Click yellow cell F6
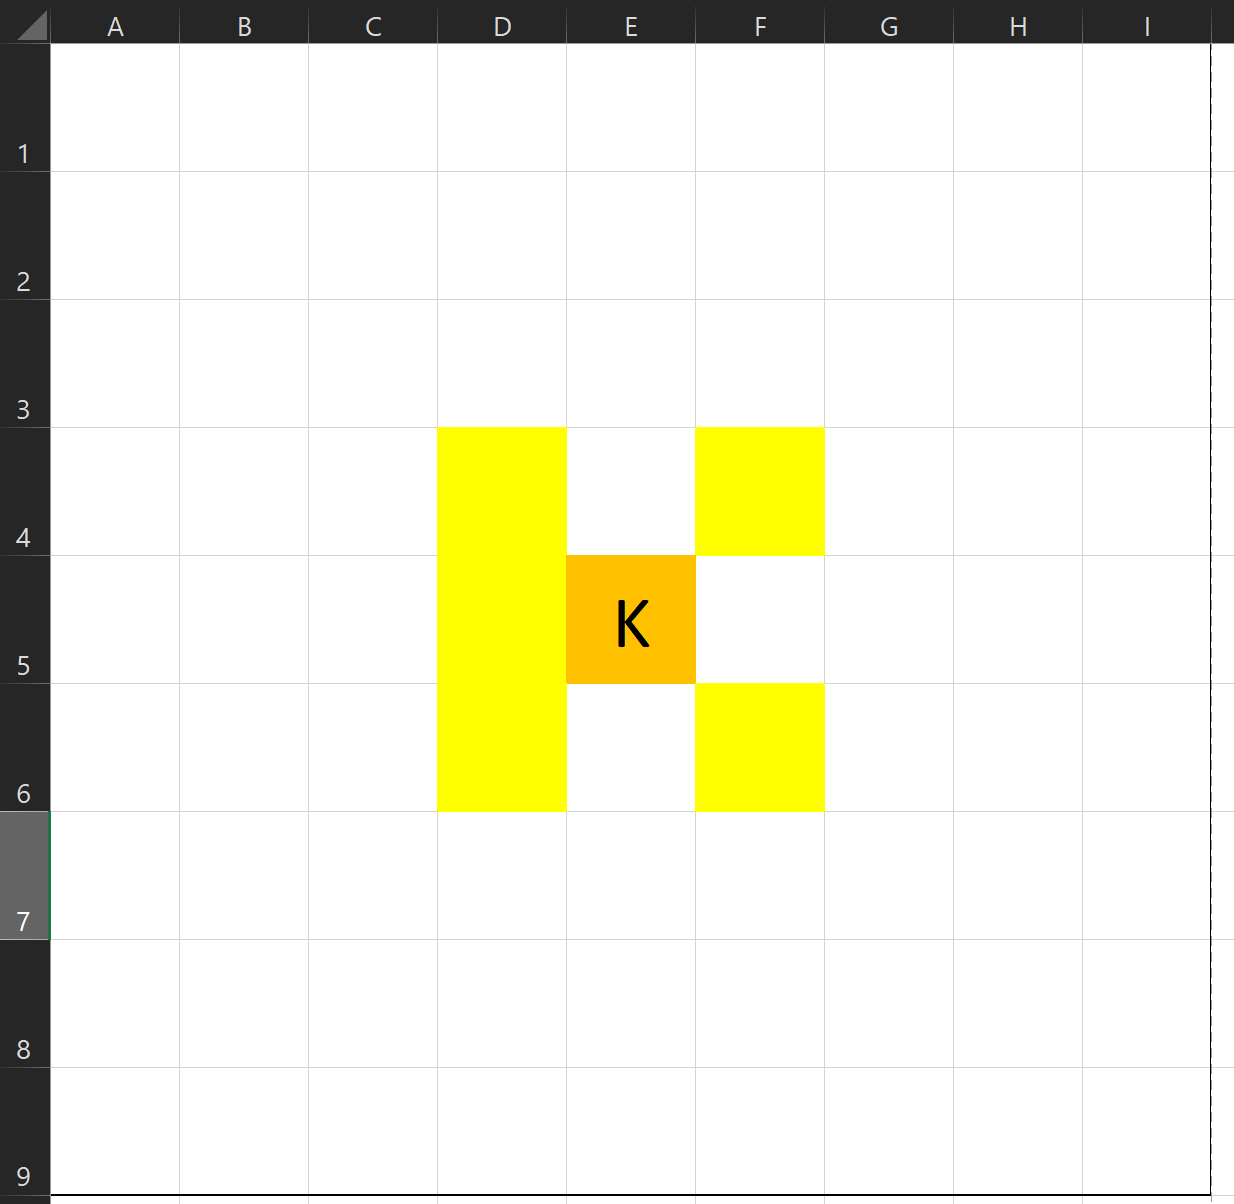1234x1204 pixels. [x=760, y=748]
